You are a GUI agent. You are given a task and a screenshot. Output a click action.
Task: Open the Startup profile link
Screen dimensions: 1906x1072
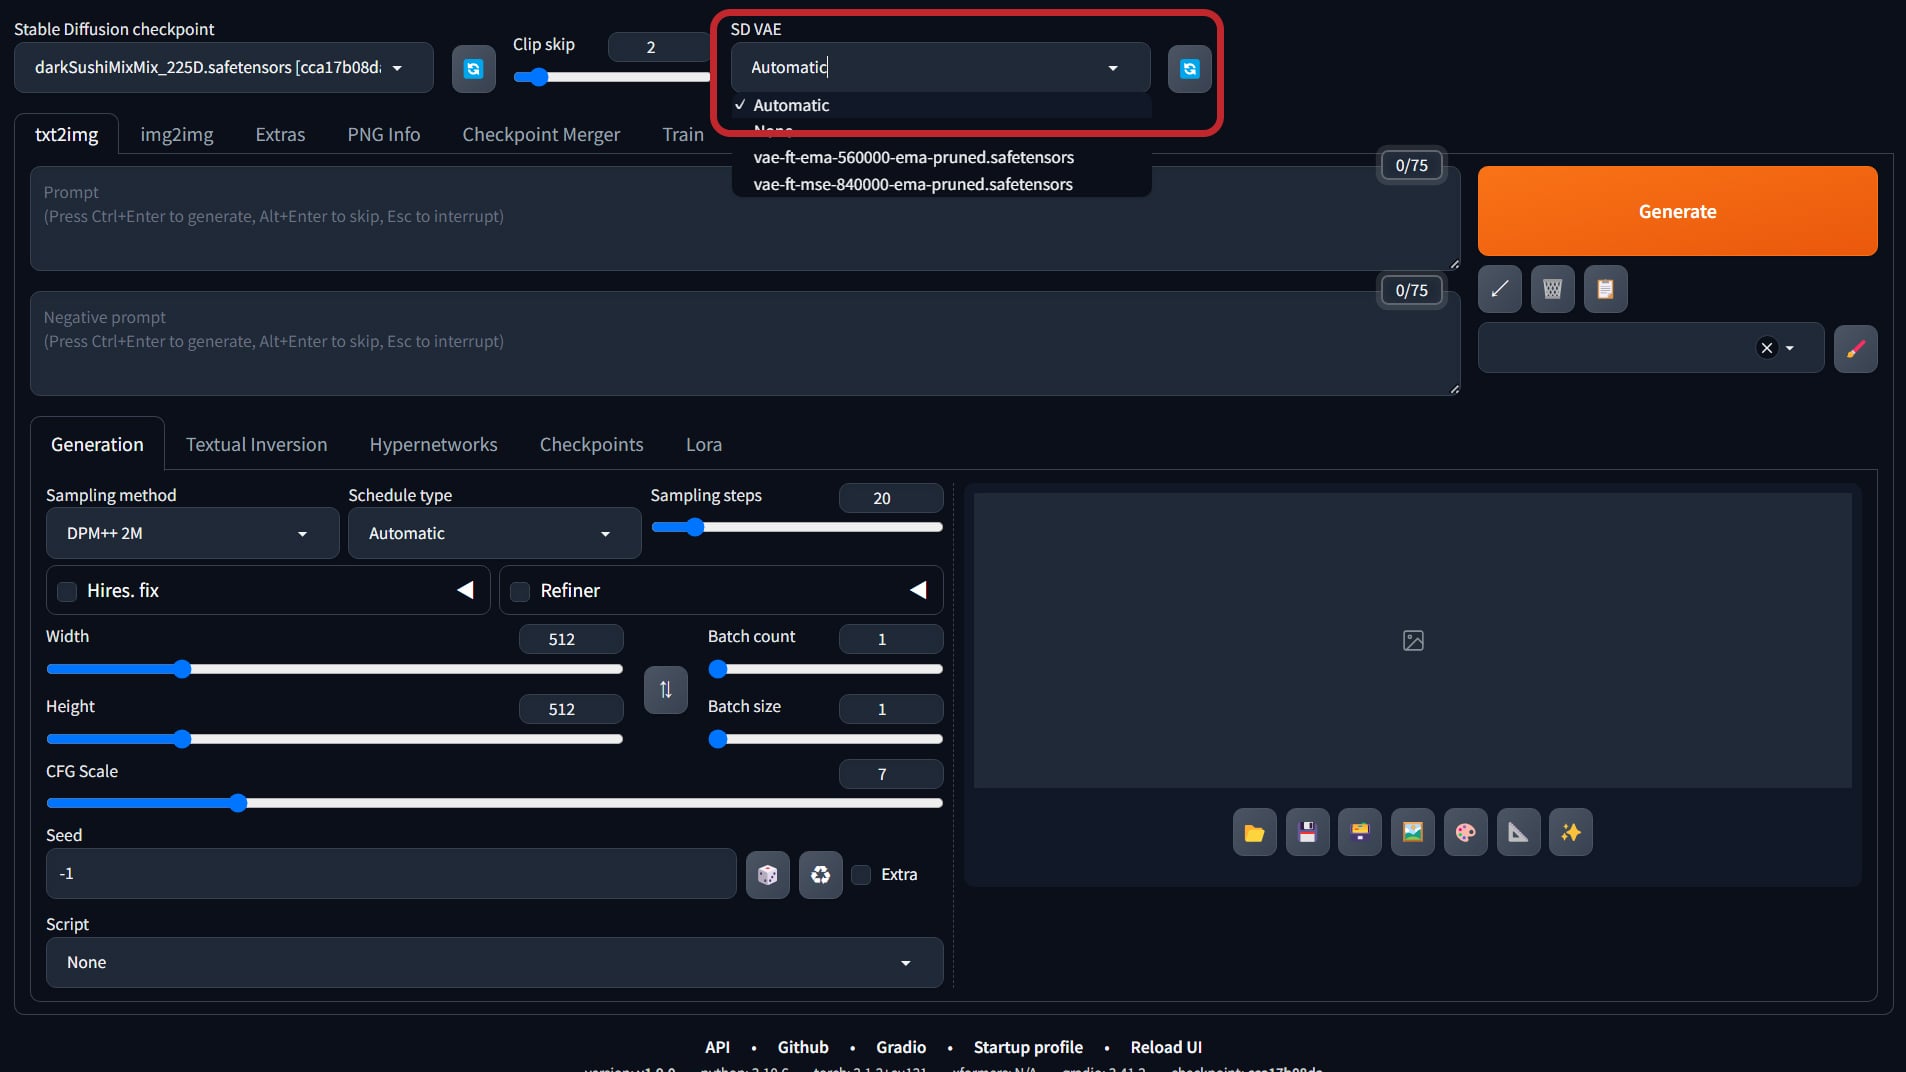click(1028, 1047)
